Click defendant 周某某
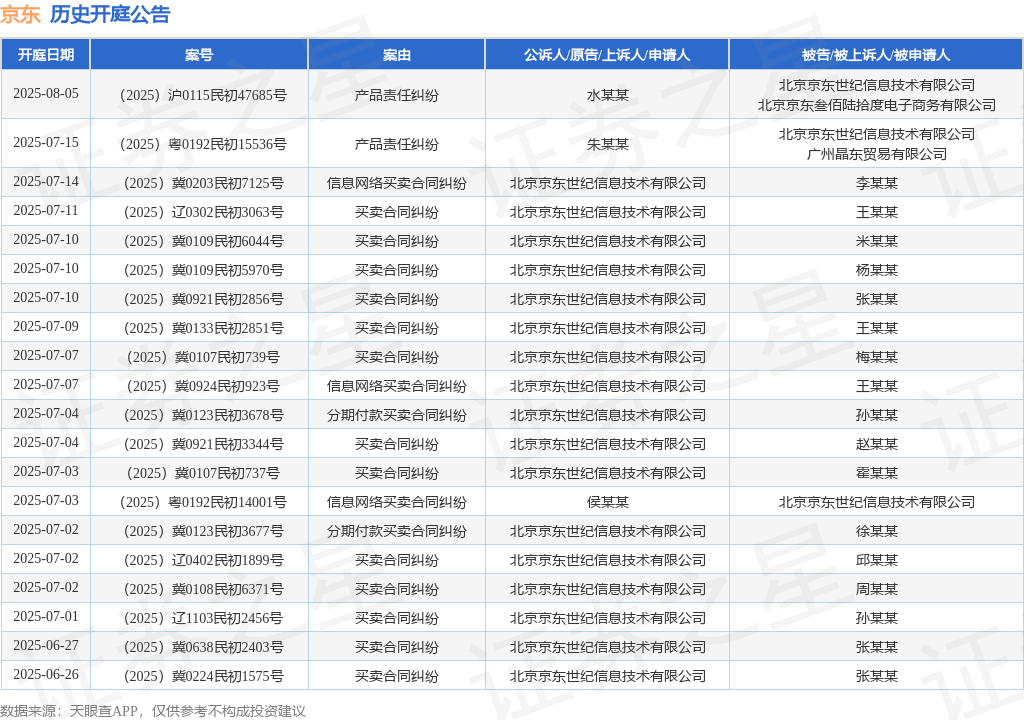This screenshot has height=720, width=1024. (876, 589)
